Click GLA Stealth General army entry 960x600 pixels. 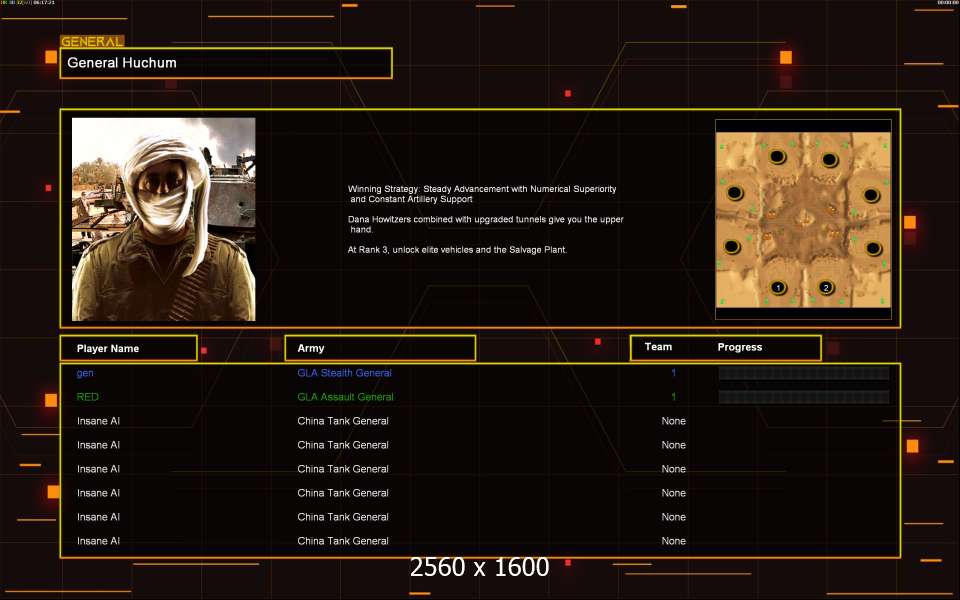pyautogui.click(x=344, y=373)
